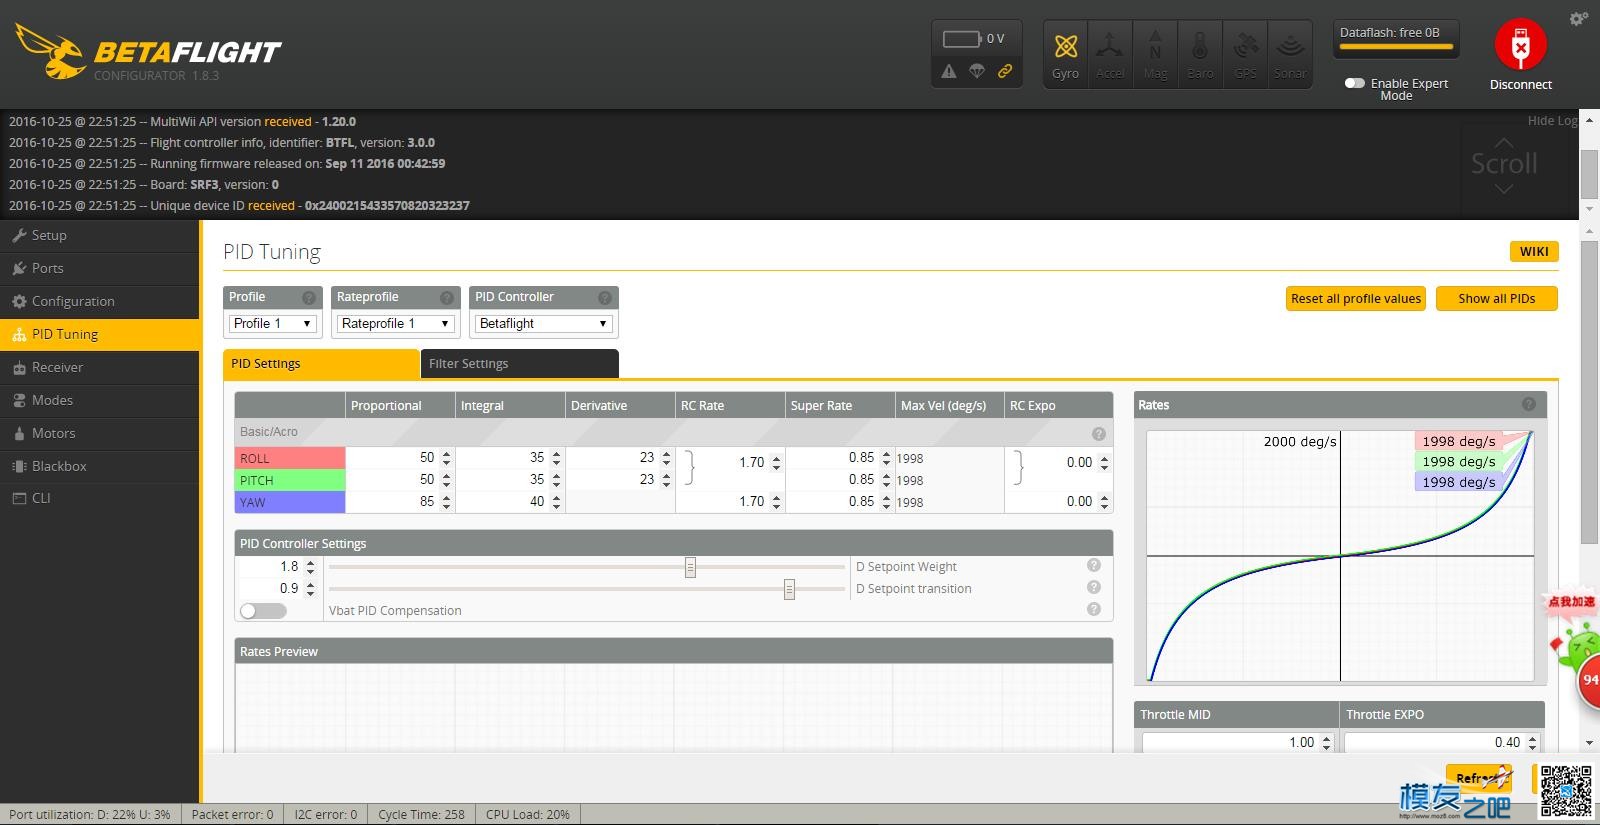Step the PITCH Integral value

[x=556, y=480]
